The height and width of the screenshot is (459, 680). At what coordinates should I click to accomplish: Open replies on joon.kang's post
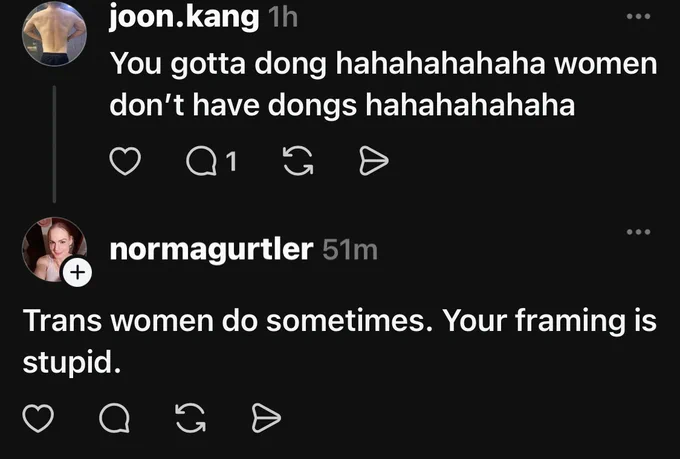point(202,162)
